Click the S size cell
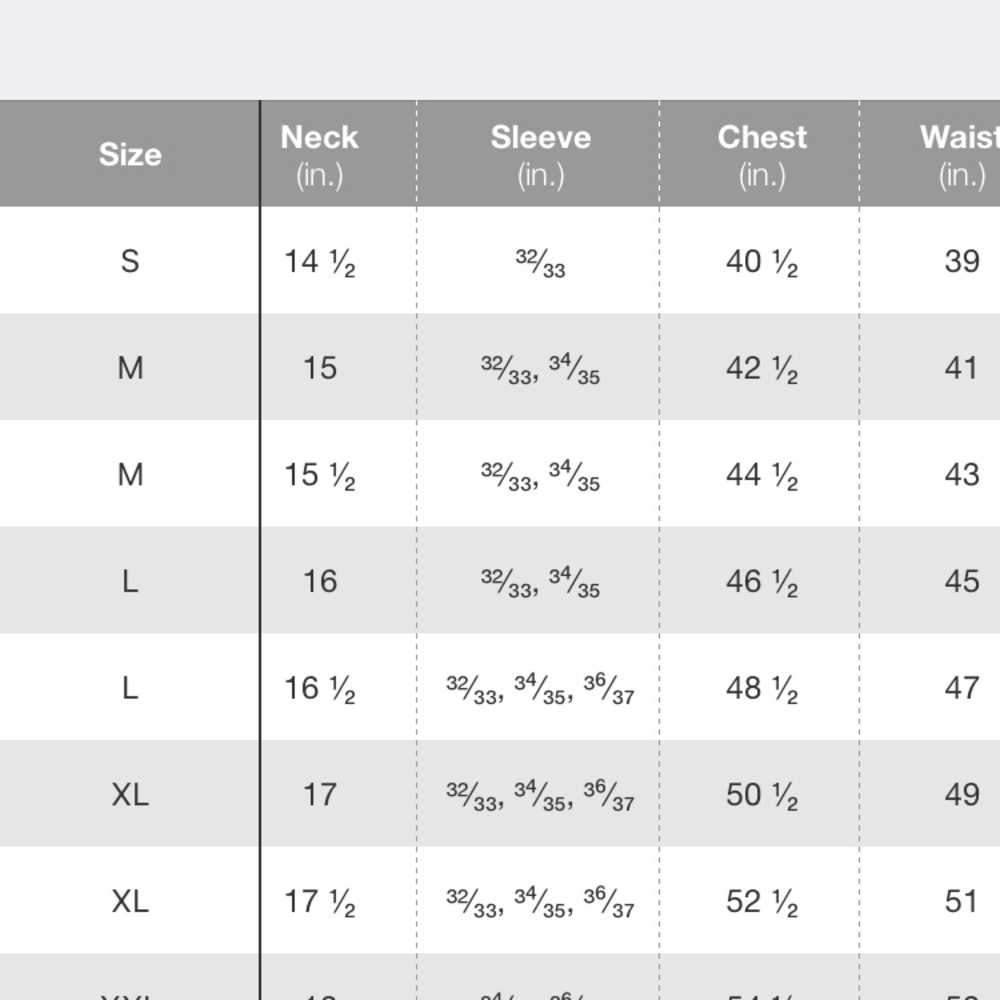Screen dimensions: 1000x1000 pyautogui.click(x=130, y=261)
